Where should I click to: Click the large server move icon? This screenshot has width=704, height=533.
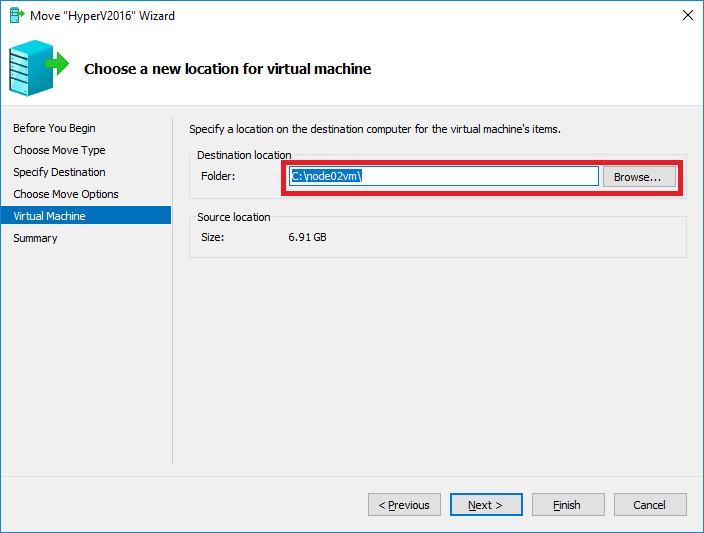(39, 68)
